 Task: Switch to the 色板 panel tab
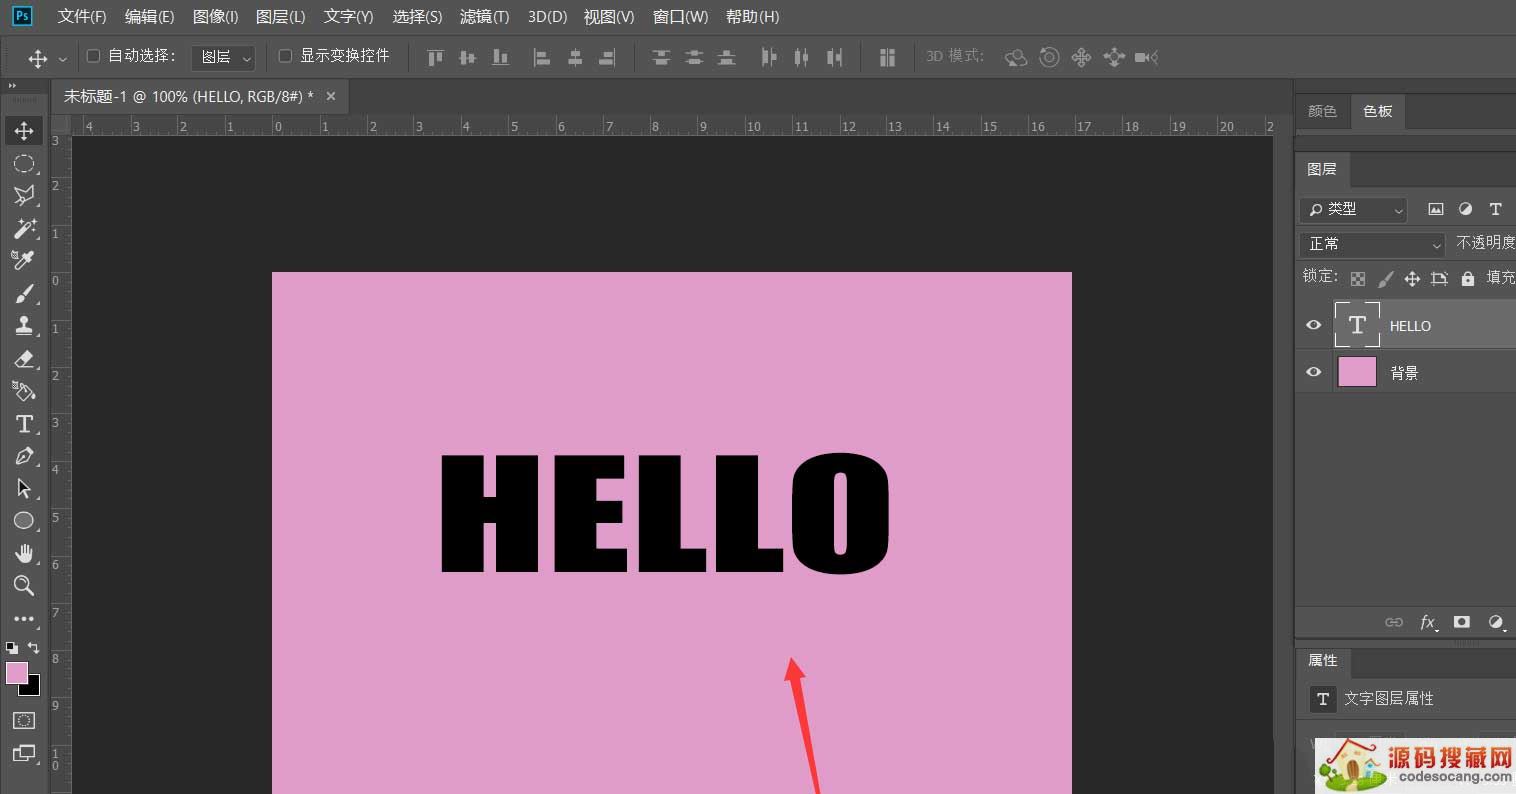coord(1377,111)
